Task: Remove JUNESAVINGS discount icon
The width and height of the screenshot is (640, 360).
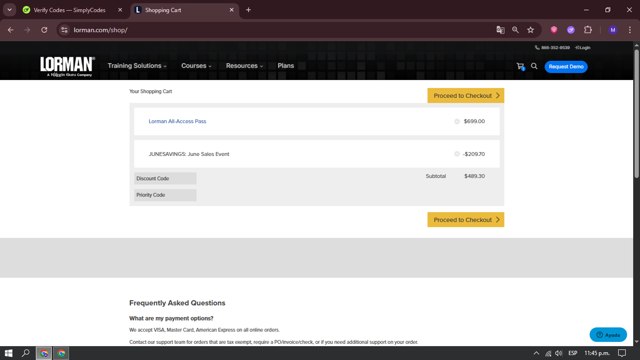Action: pyautogui.click(x=457, y=154)
